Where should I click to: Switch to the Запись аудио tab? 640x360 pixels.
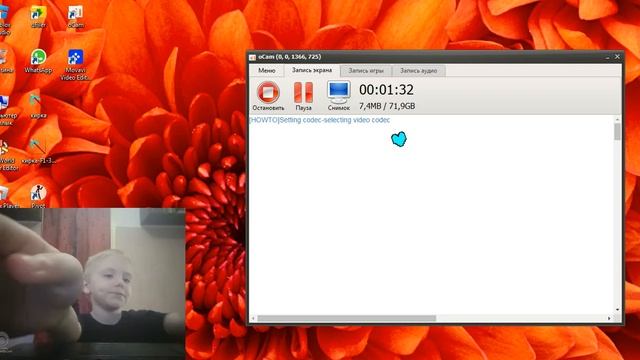point(418,71)
